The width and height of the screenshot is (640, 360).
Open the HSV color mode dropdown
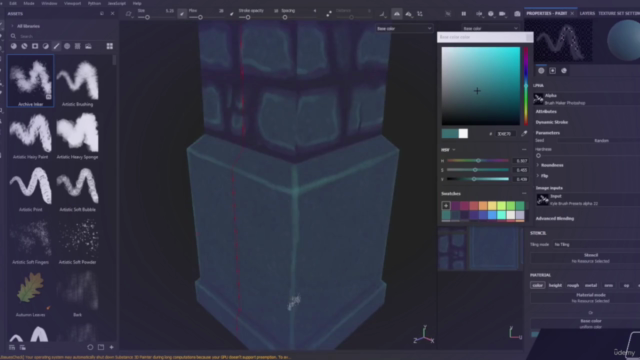pos(448,150)
